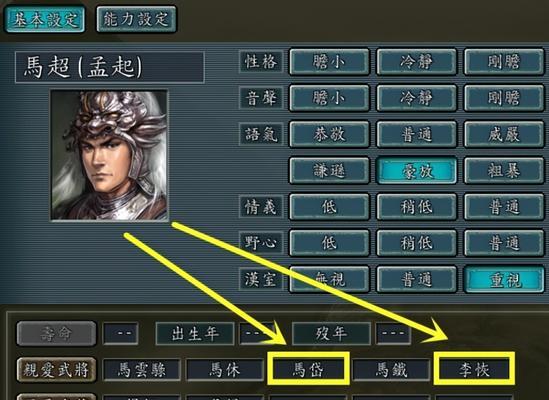Click the 出生年 value field
549x400 pixels.
pyautogui.click(x=256, y=334)
